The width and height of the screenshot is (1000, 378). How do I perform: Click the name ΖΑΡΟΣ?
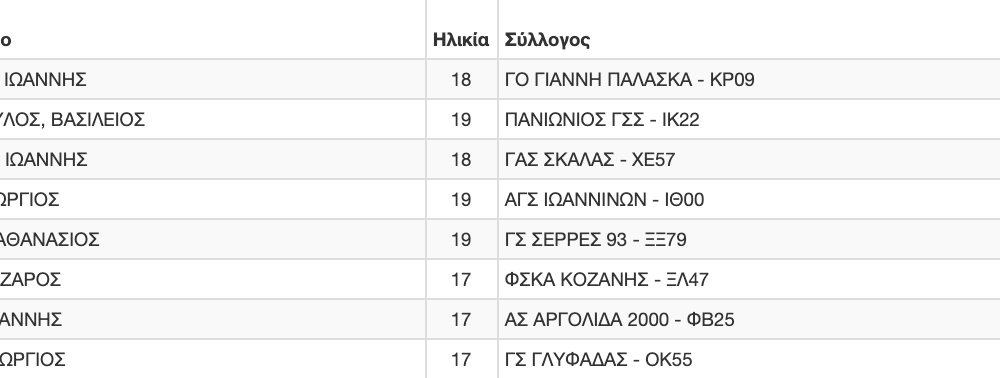tap(31, 279)
